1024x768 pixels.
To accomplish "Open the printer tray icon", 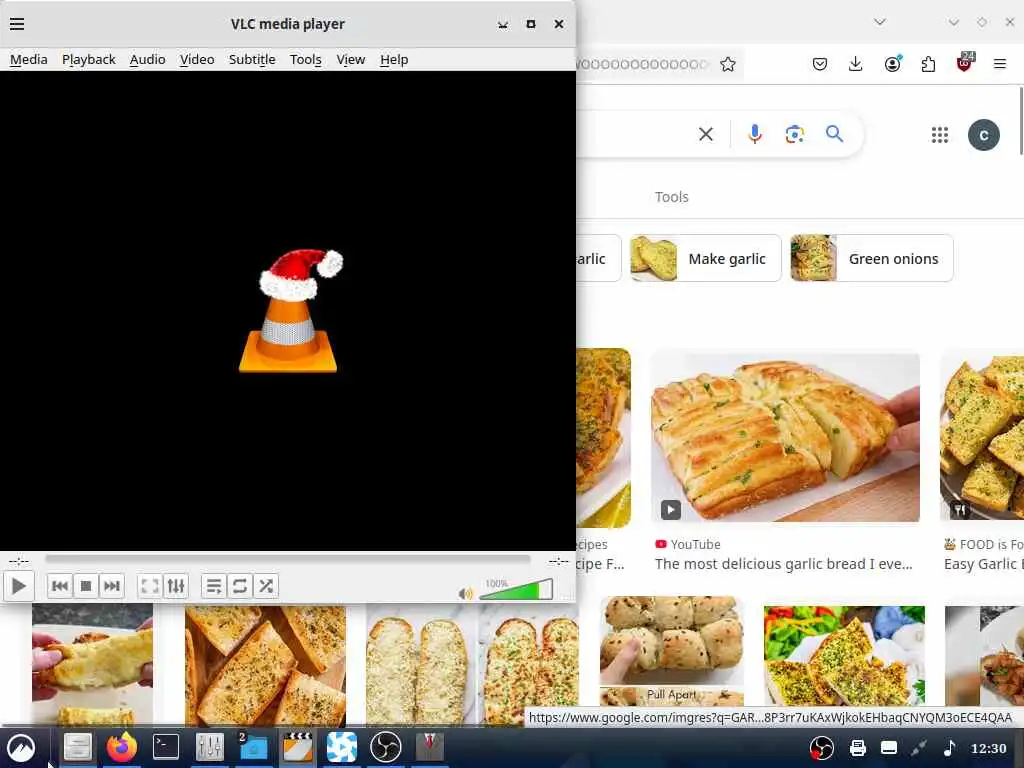I will pos(857,748).
